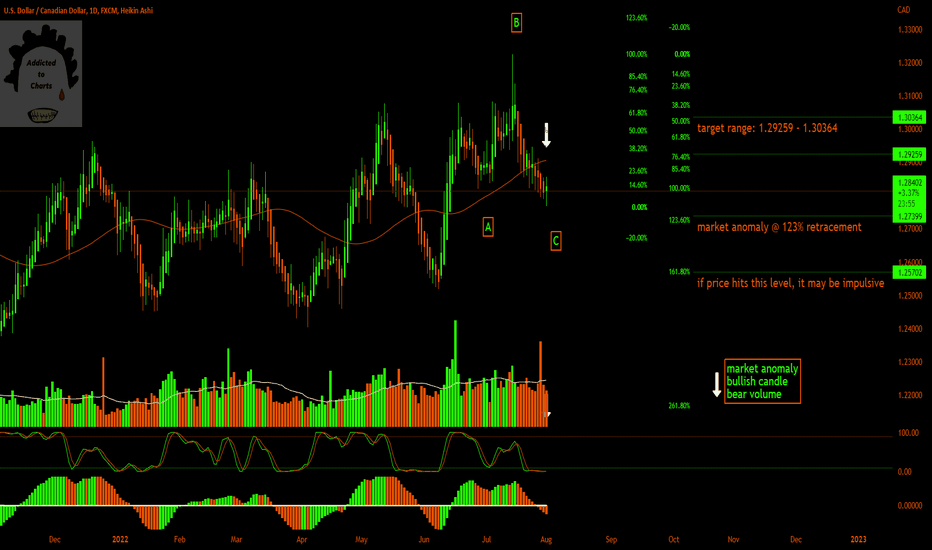Click the 0.00000 histogram scale value

[910, 505]
